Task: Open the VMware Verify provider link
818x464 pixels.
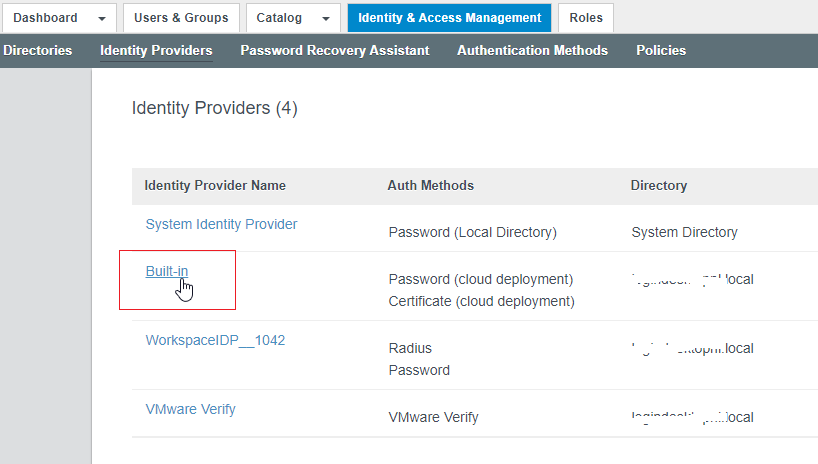Action: coord(190,409)
